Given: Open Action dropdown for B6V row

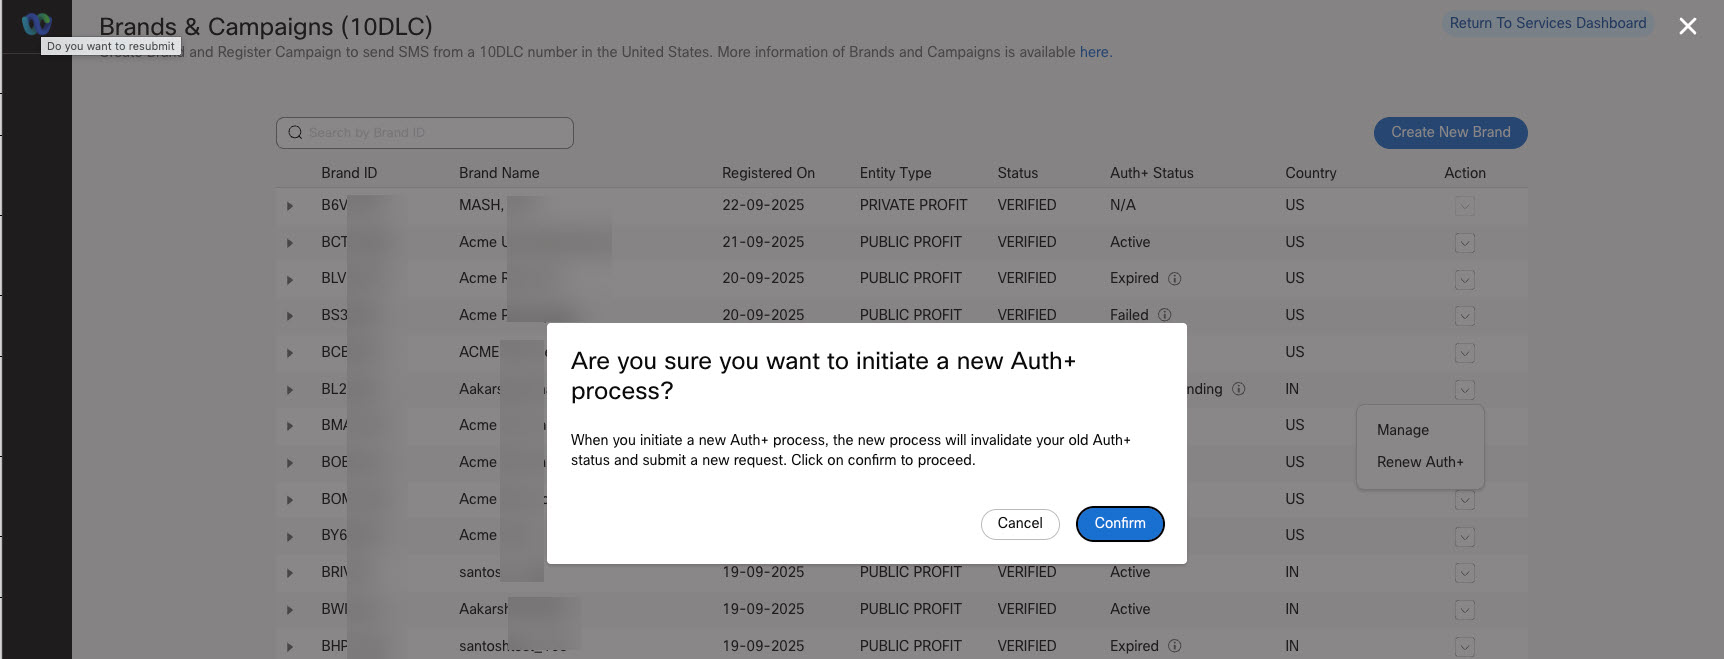Looking at the screenshot, I should pos(1465,206).
